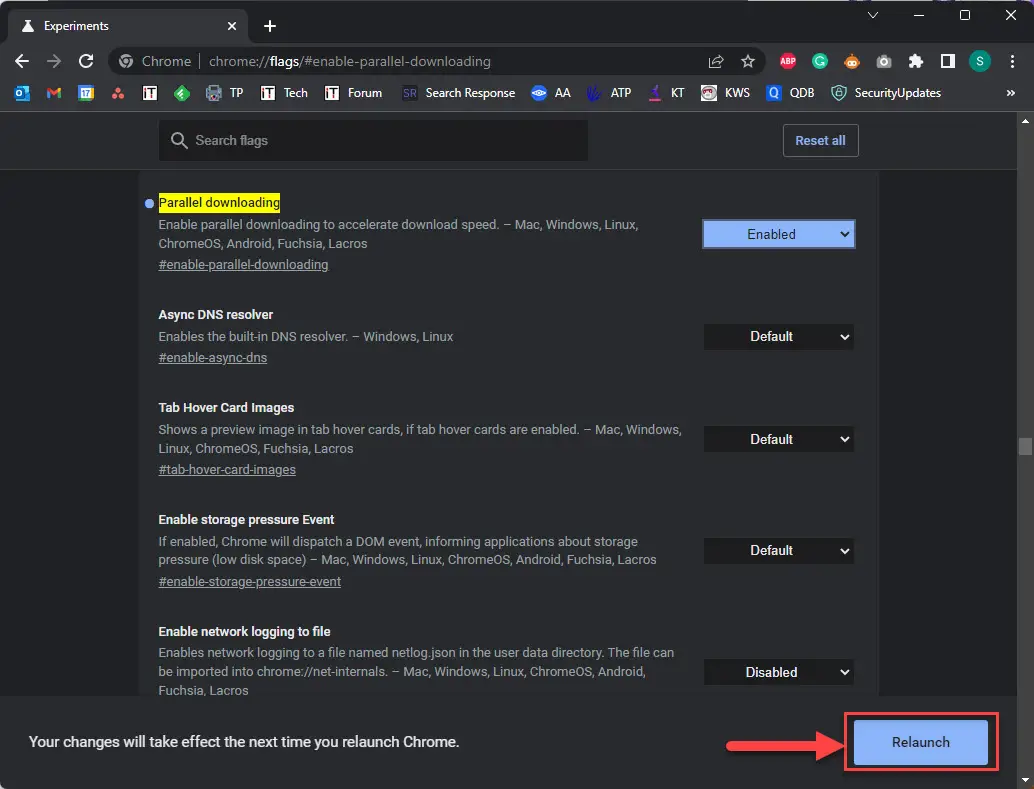
Task: Go back to previous page
Action: pos(22,61)
